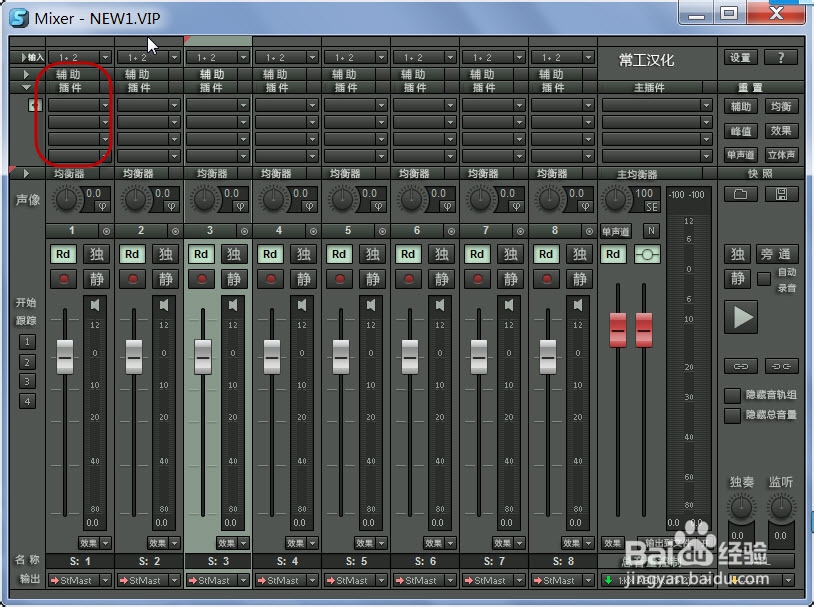Toggle phase invert on channel 2 pan
The image size is (814, 607).
pyautogui.click(x=172, y=206)
